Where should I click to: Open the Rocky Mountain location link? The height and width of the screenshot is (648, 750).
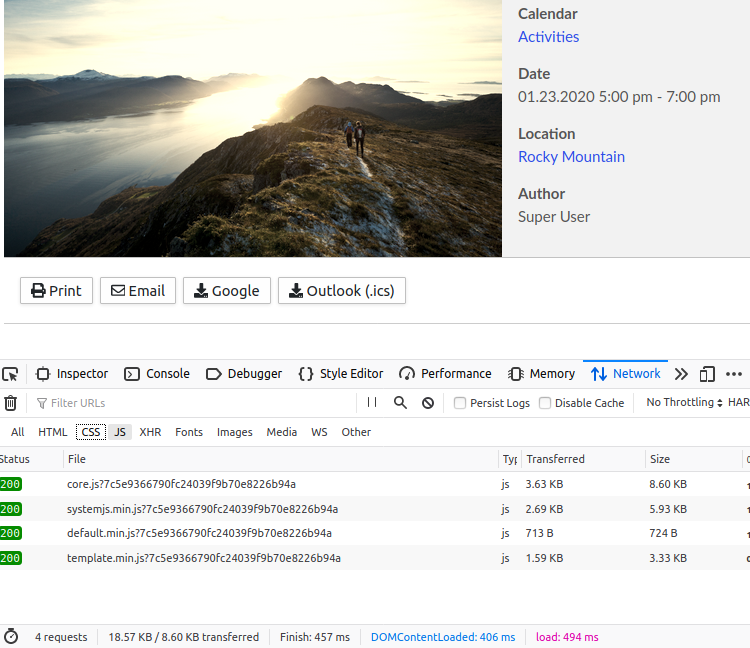point(571,157)
